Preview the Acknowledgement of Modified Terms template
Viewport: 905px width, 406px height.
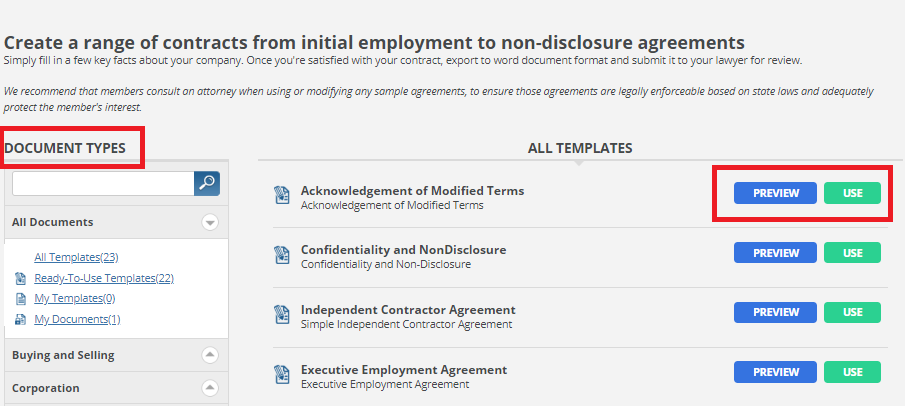point(775,193)
